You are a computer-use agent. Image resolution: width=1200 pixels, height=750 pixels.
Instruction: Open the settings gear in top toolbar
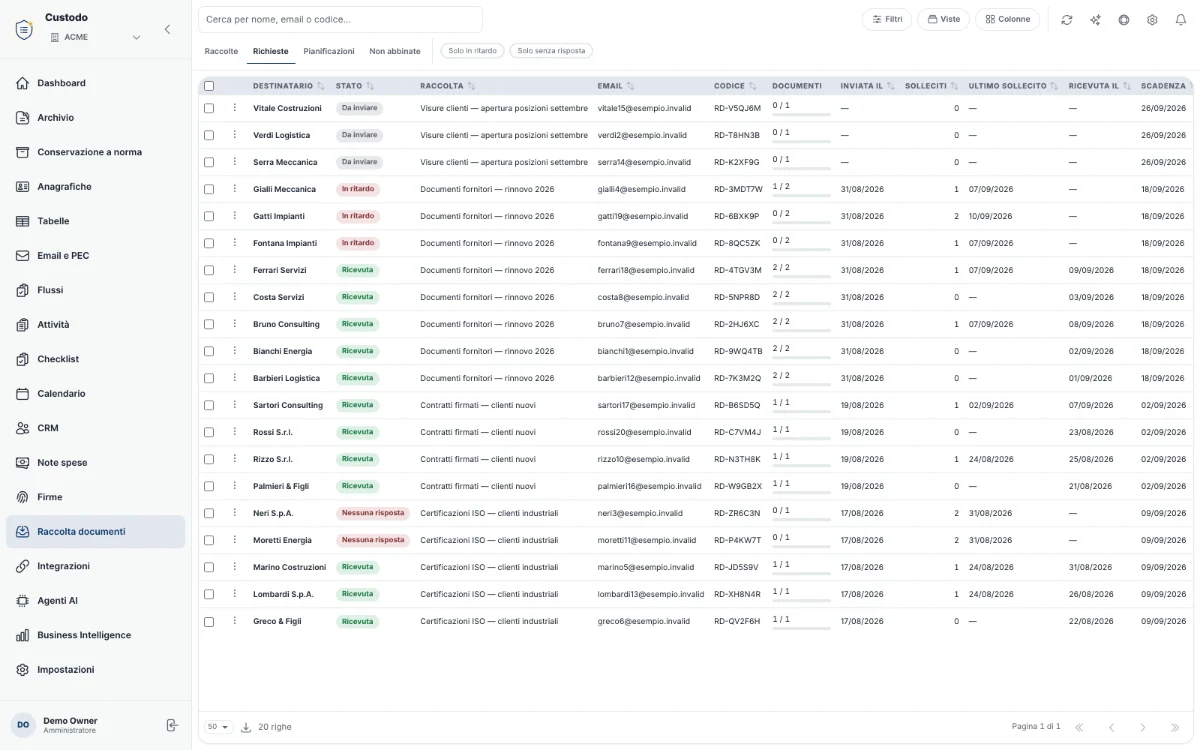[1152, 20]
